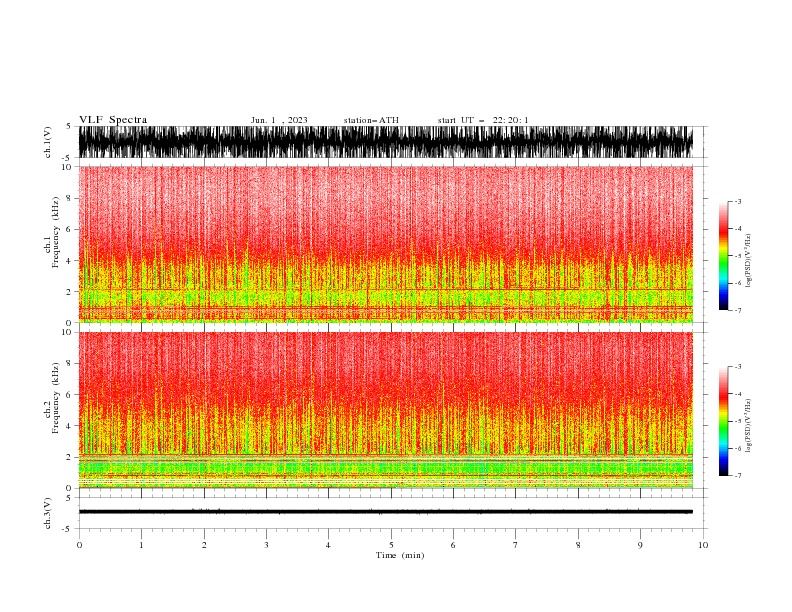792x612 pixels.
Task: Select the date 'Jun. 1, 2023' label
Action: (279, 120)
